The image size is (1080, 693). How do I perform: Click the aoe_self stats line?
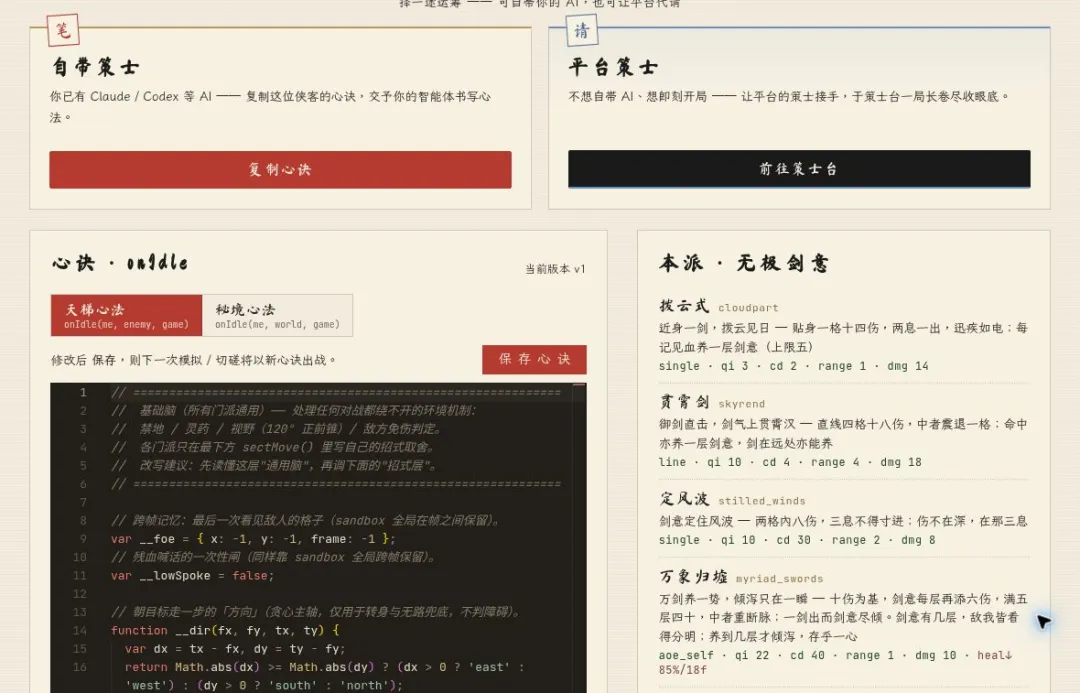[x=835, y=662]
